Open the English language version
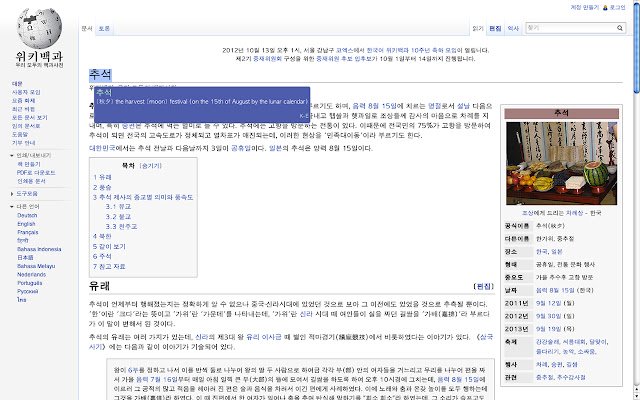The image size is (640, 400). 26,224
